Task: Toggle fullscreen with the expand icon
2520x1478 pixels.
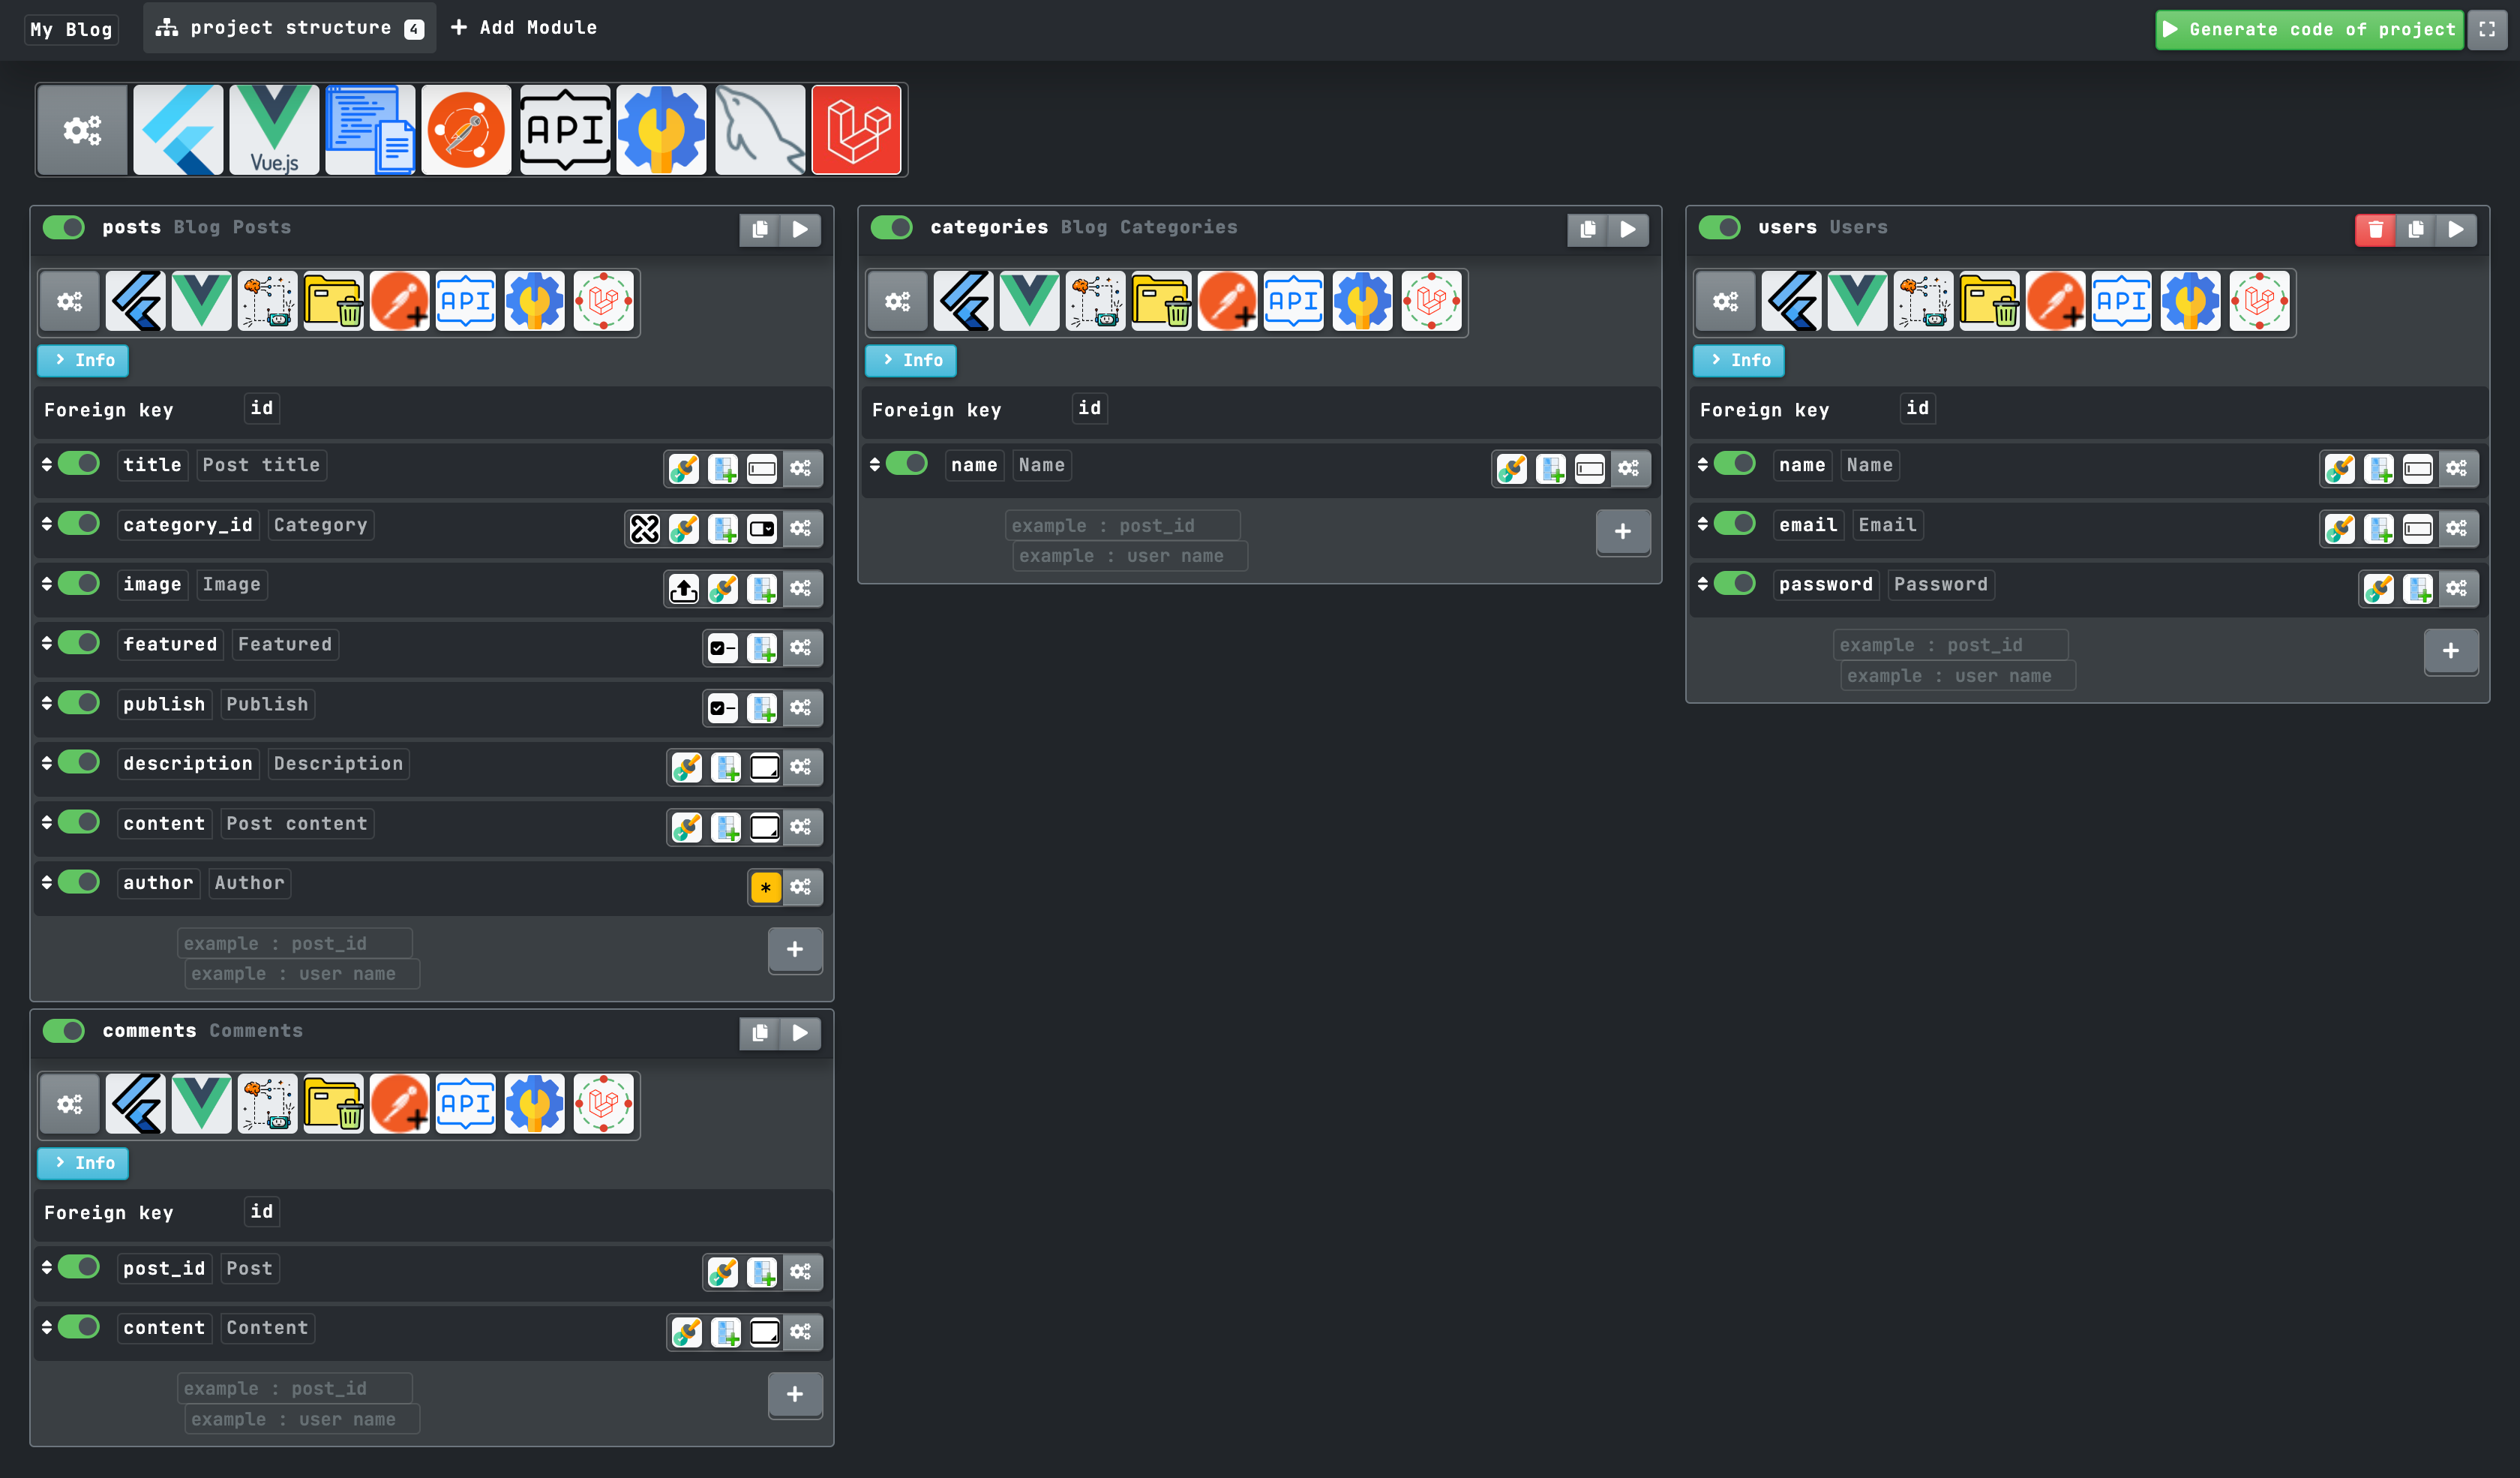Action: click(2487, 29)
